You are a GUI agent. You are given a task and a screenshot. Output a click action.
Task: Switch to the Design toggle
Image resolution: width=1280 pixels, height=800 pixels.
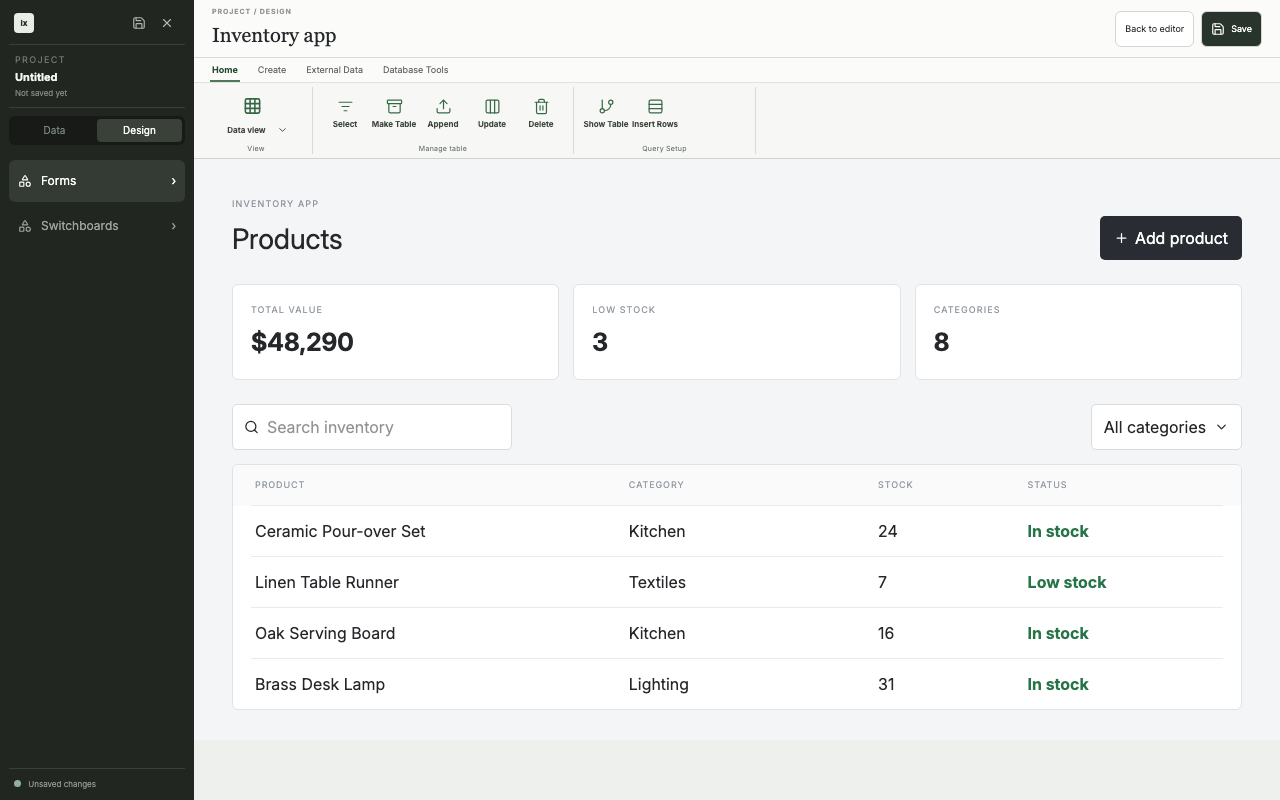coord(139,130)
